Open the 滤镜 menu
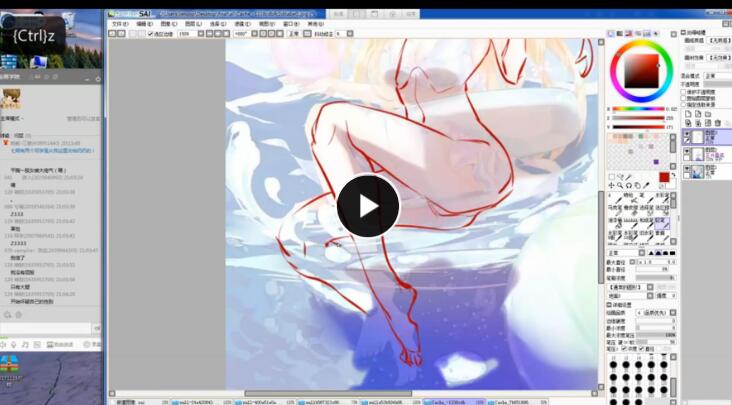732x405 pixels. pos(242,23)
